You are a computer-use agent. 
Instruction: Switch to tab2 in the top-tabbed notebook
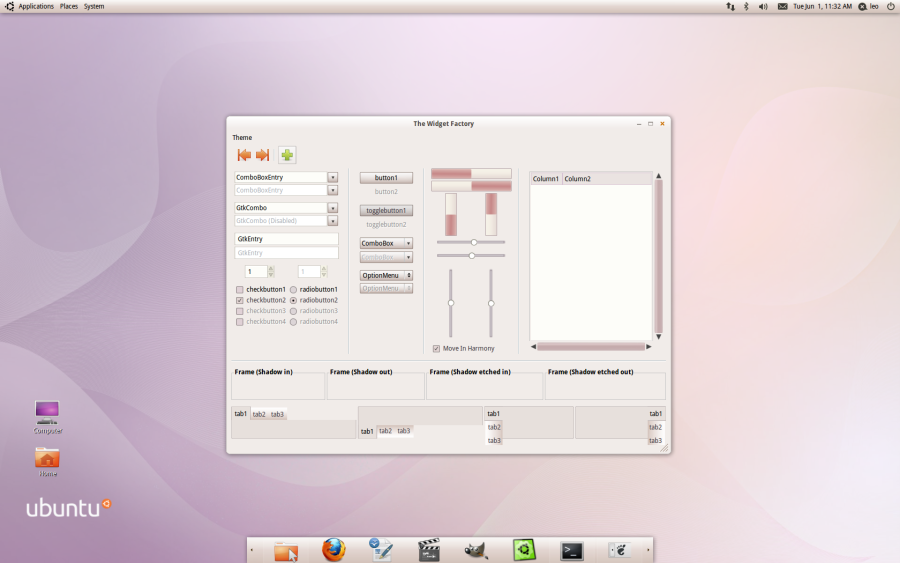[x=259, y=414]
